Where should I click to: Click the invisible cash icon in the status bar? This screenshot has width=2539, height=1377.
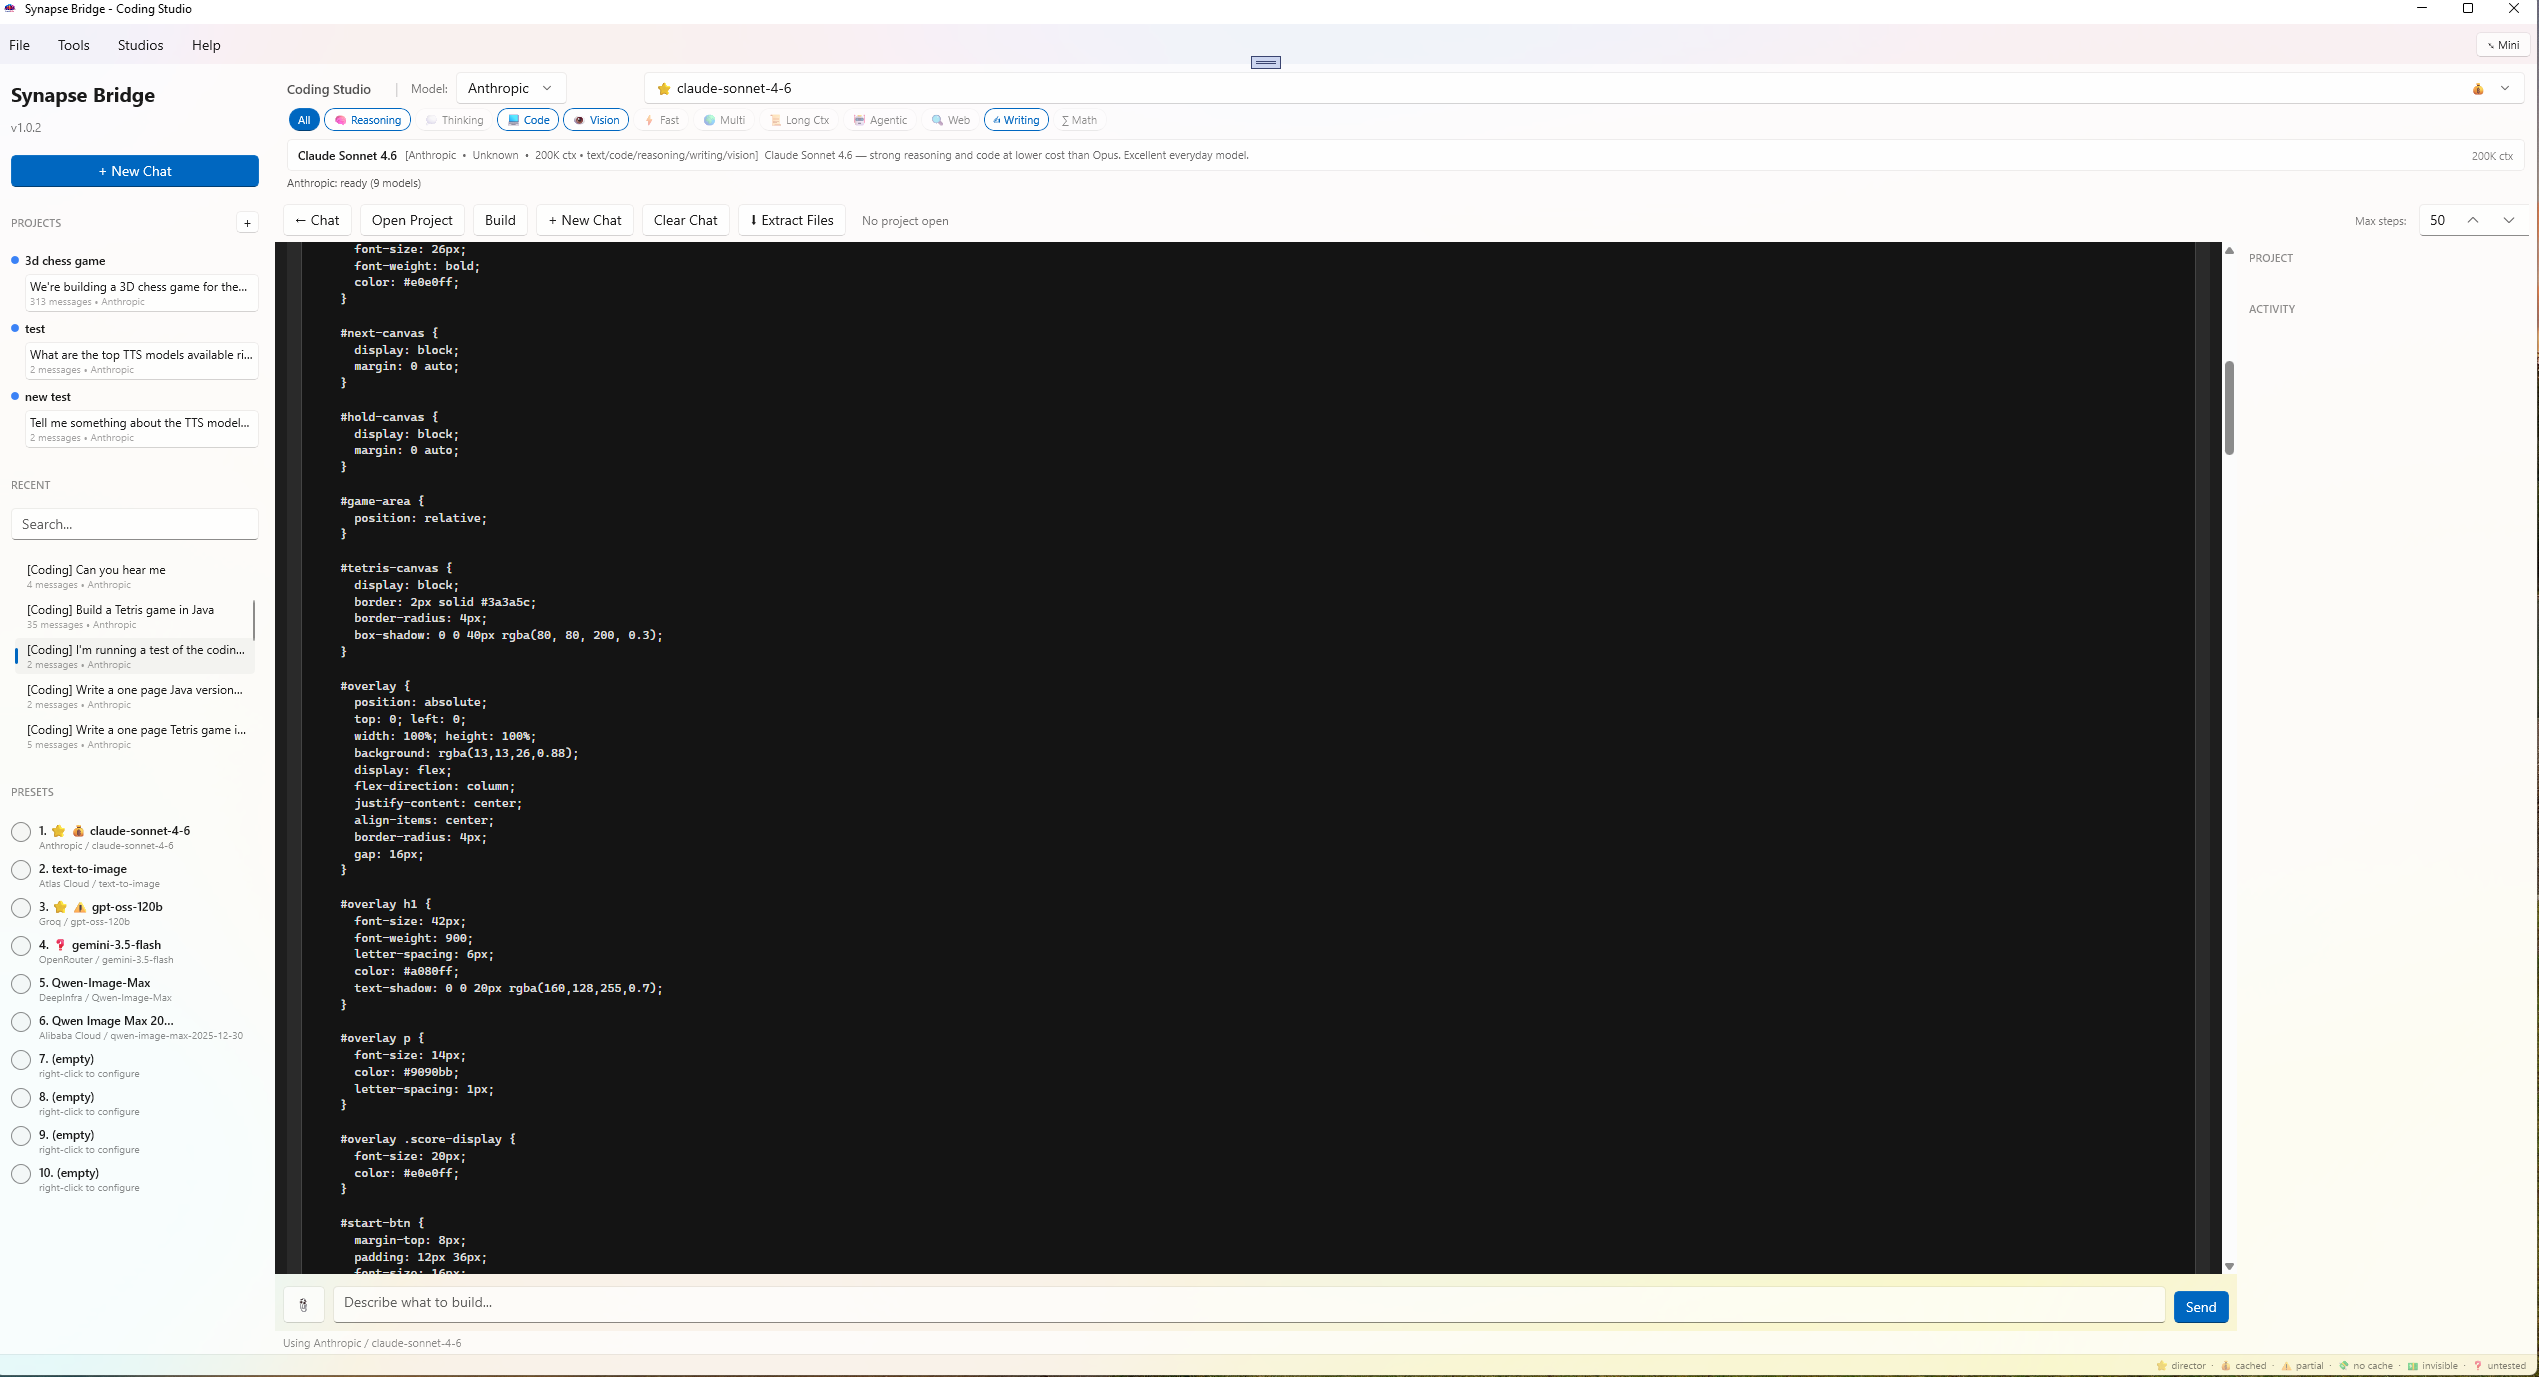2413,1366
